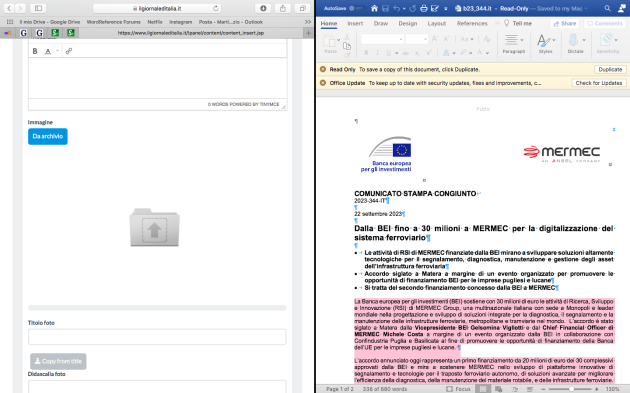Adjust the zoom slider in status bar

click(x=571, y=389)
